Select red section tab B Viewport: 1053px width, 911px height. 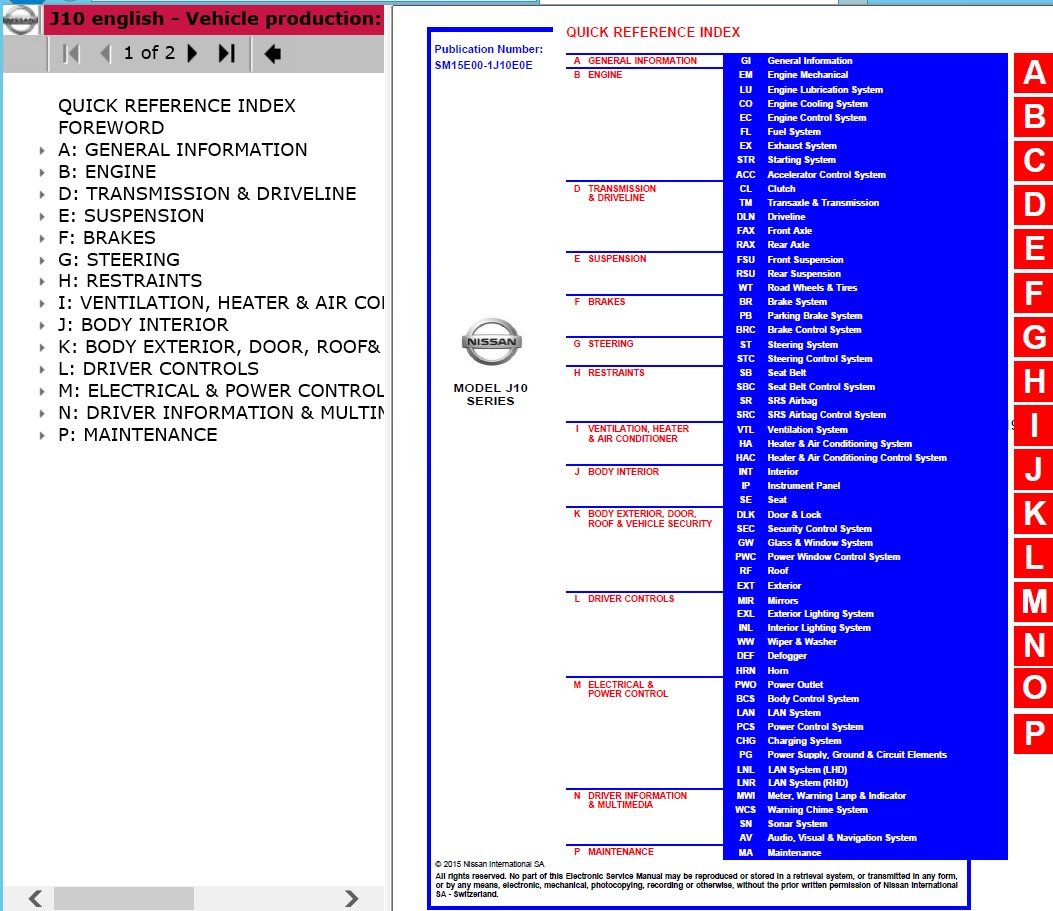1034,117
